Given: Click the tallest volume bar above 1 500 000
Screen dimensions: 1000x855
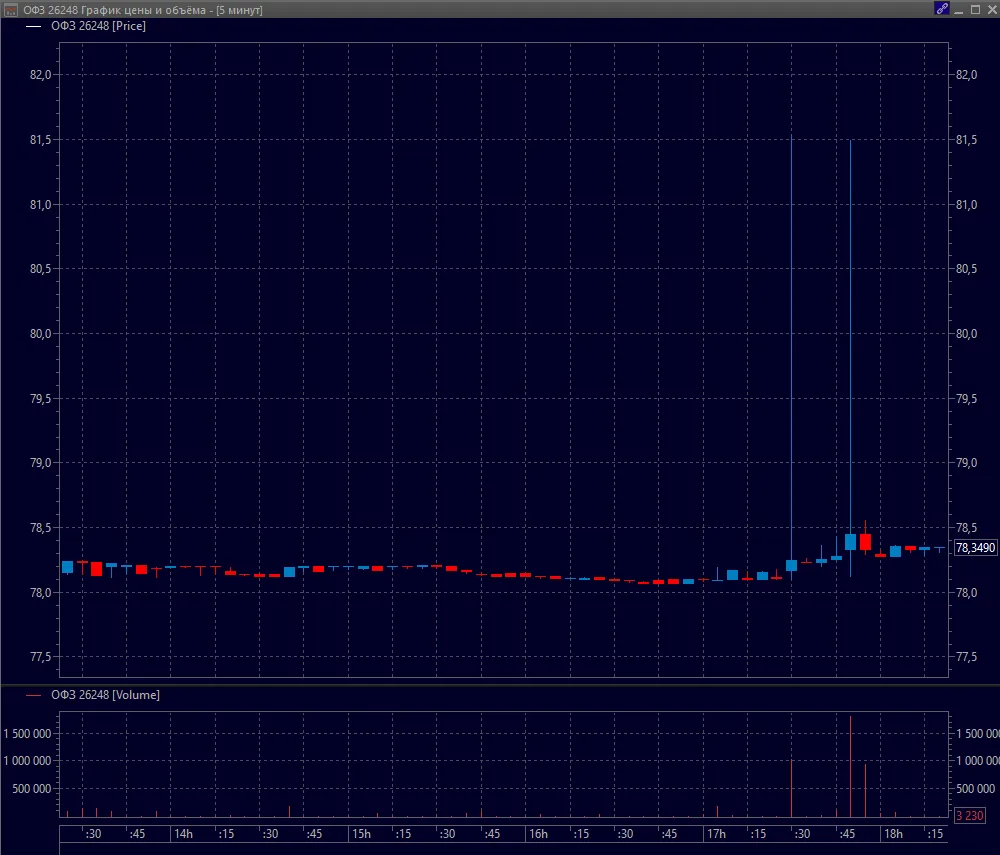Looking at the screenshot, I should pyautogui.click(x=850, y=766).
